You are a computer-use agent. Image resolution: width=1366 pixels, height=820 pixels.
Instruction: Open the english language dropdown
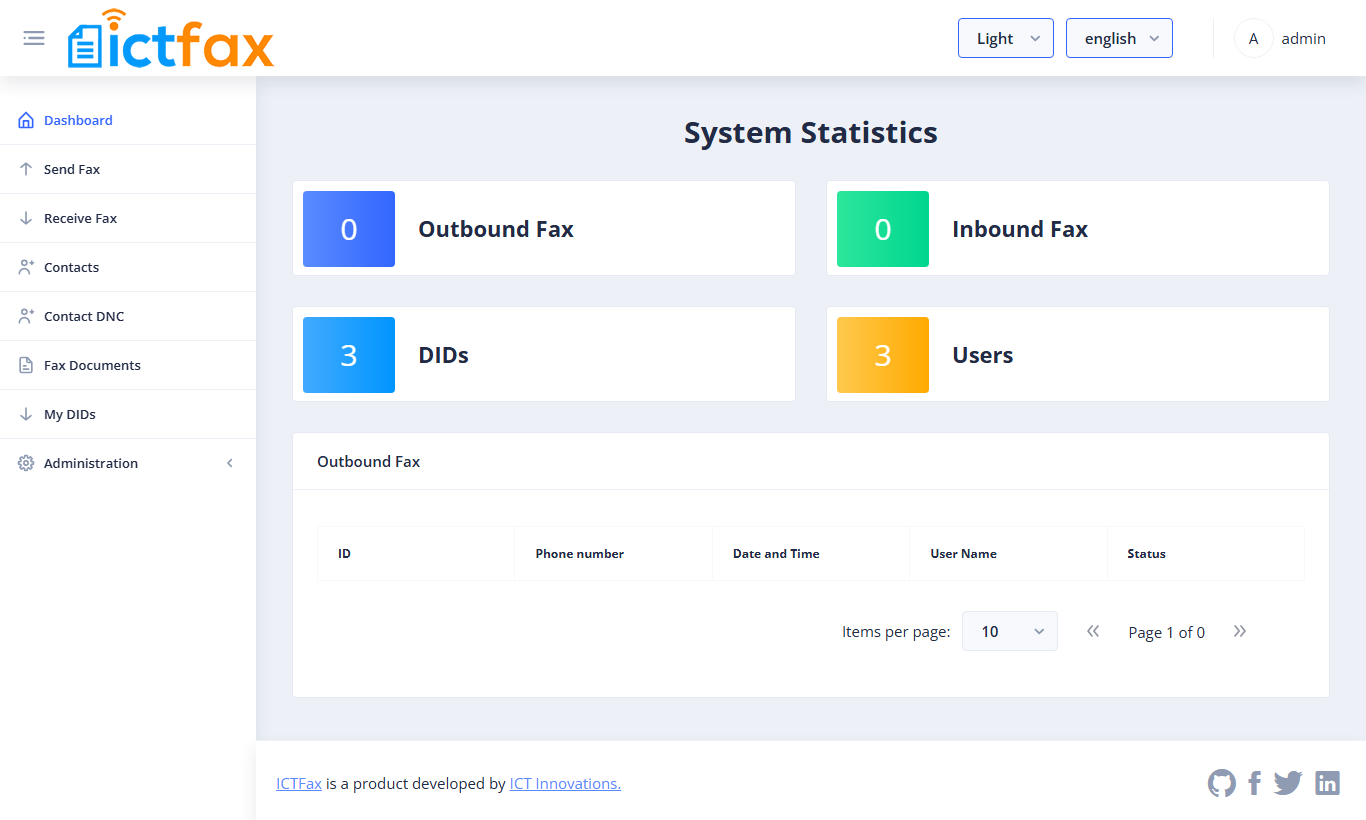[x=1119, y=38]
